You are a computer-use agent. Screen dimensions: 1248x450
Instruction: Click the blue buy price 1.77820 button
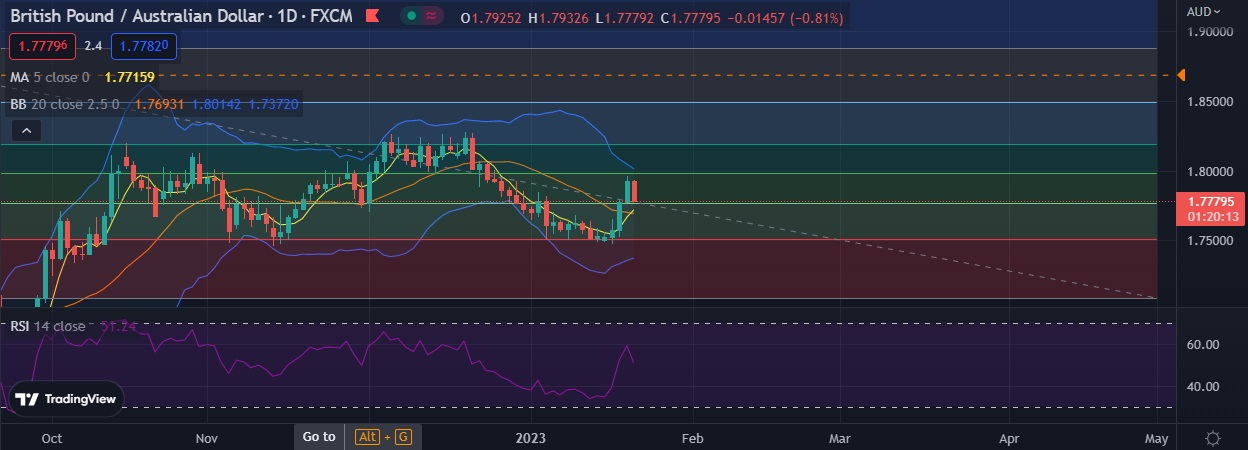144,45
